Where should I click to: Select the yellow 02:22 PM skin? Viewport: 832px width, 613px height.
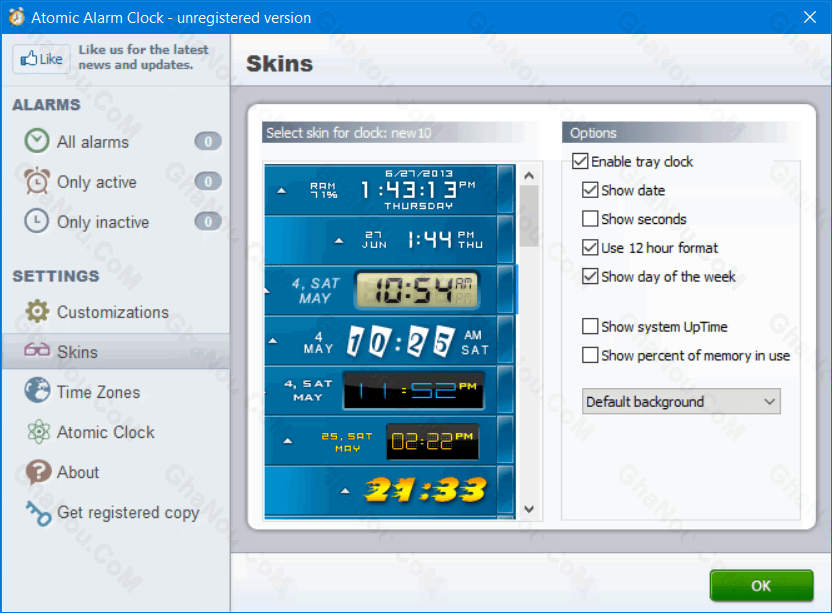point(389,440)
